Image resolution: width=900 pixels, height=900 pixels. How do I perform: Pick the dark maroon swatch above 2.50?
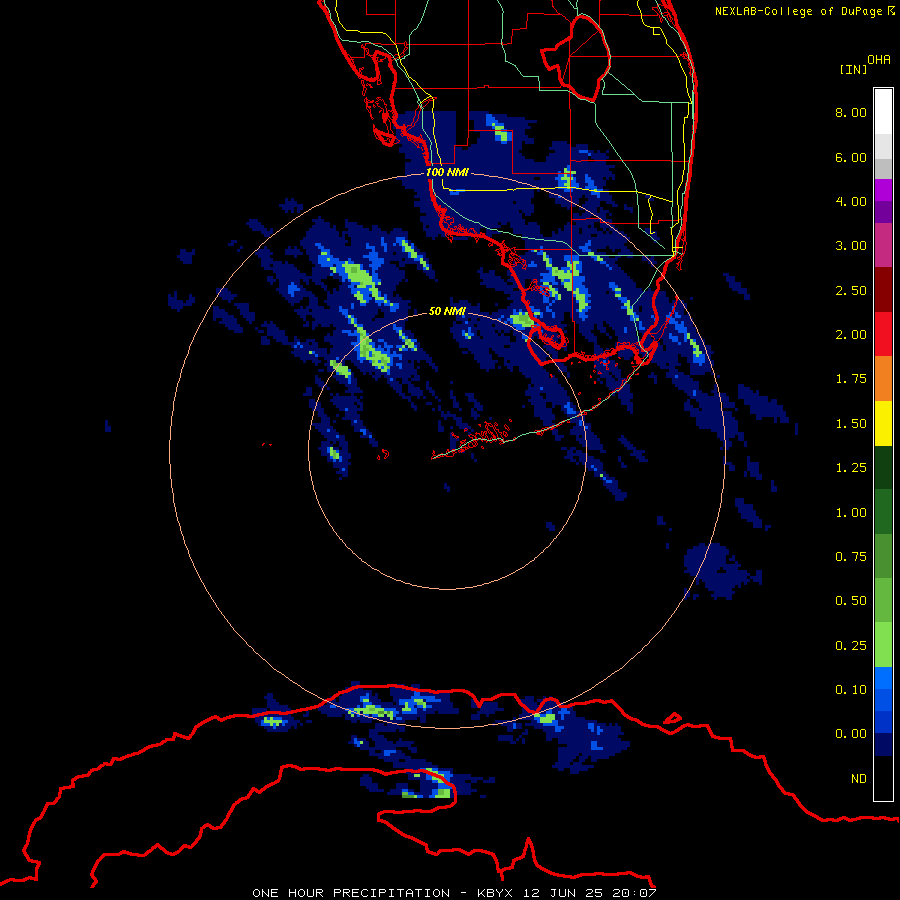pos(883,290)
